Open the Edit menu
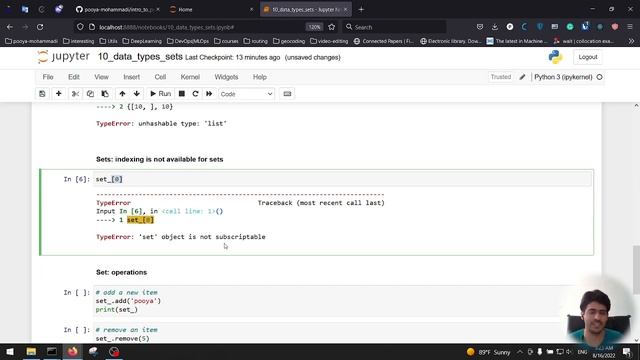The width and height of the screenshot is (640, 360). coord(74,77)
